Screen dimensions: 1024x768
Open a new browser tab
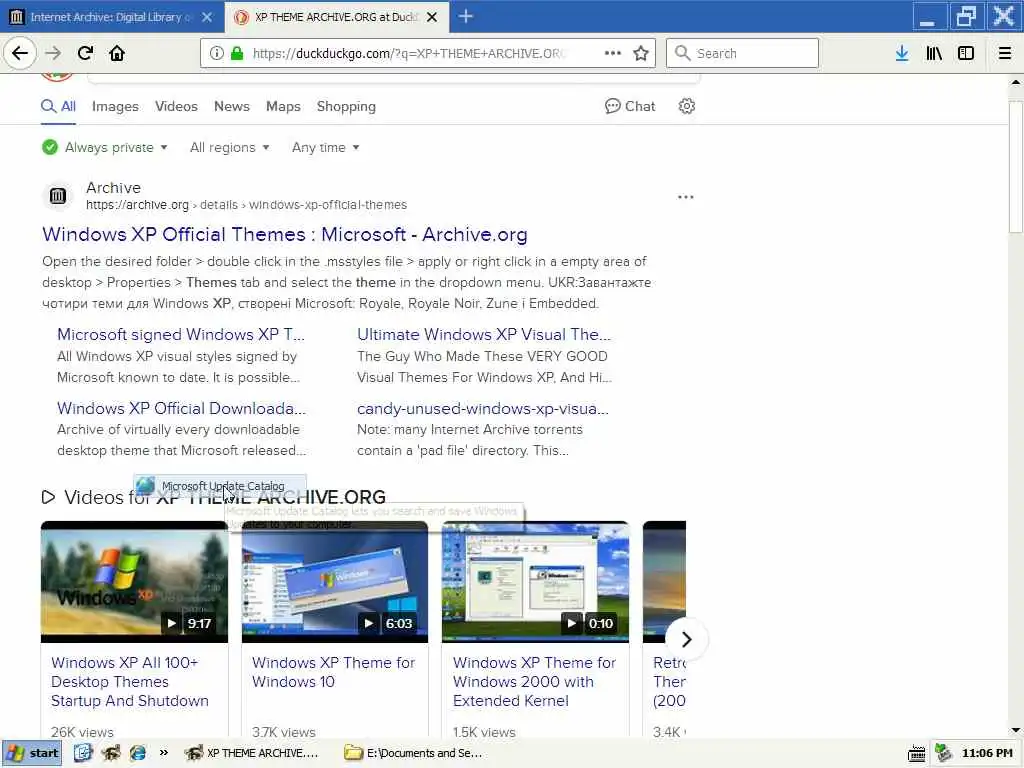pyautogui.click(x=466, y=16)
